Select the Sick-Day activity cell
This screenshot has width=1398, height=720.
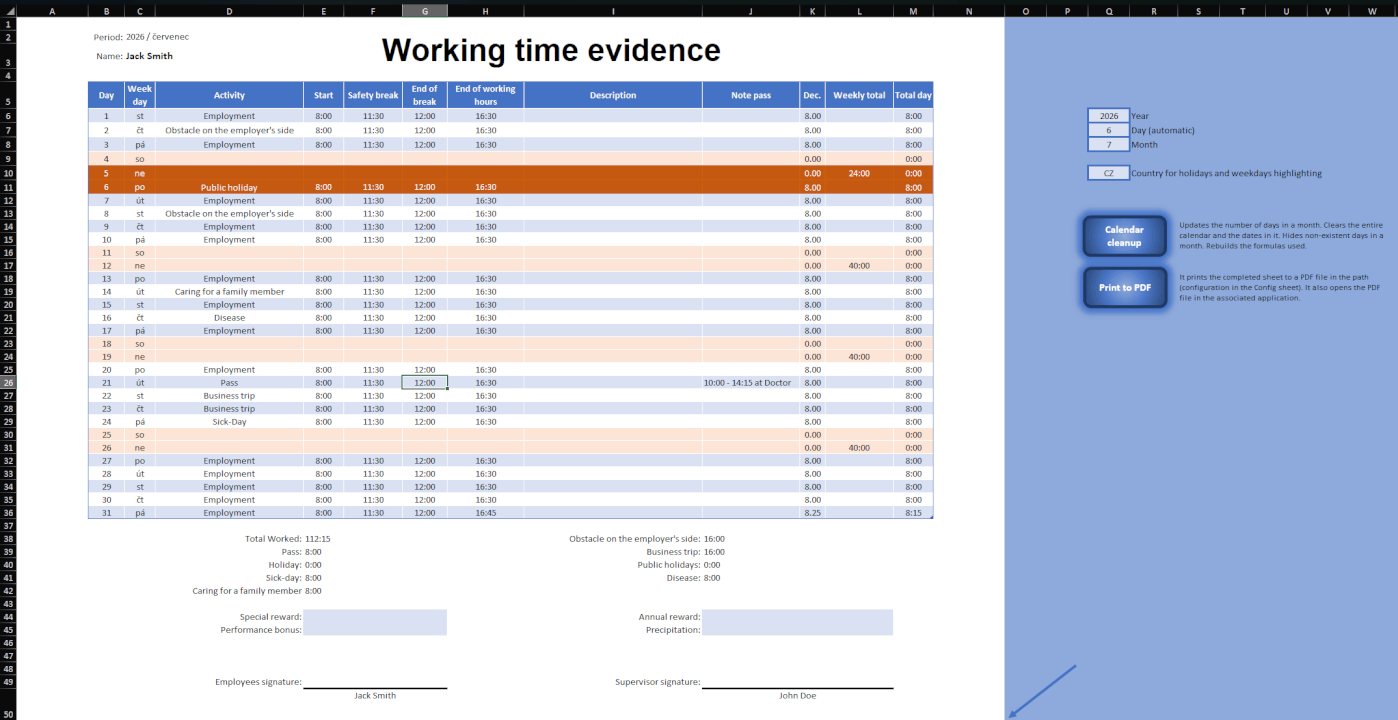pyautogui.click(x=229, y=422)
